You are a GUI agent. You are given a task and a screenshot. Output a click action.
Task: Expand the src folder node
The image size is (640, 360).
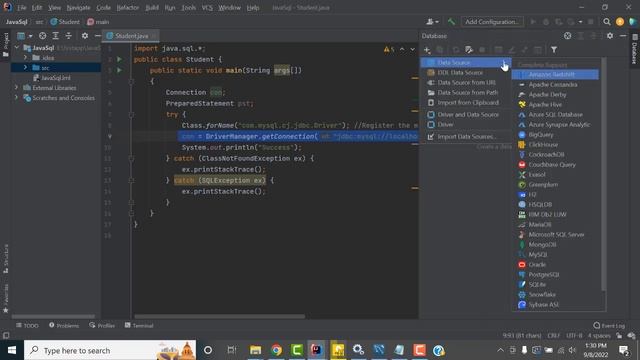25,67
